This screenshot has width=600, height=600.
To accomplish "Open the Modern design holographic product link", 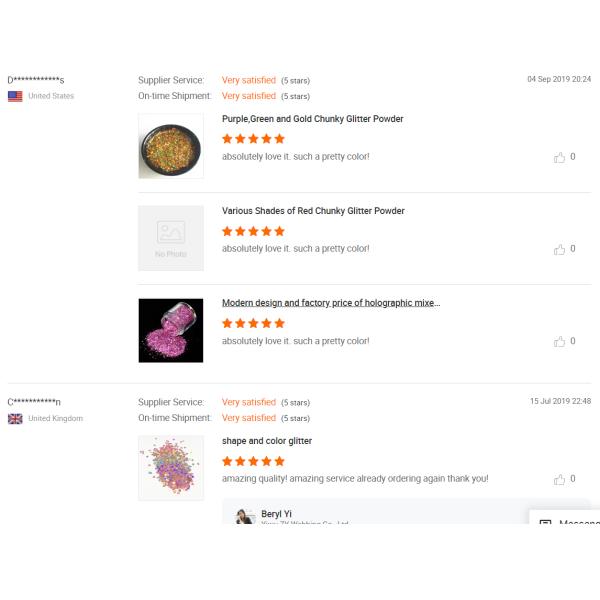I will click(x=331, y=303).
